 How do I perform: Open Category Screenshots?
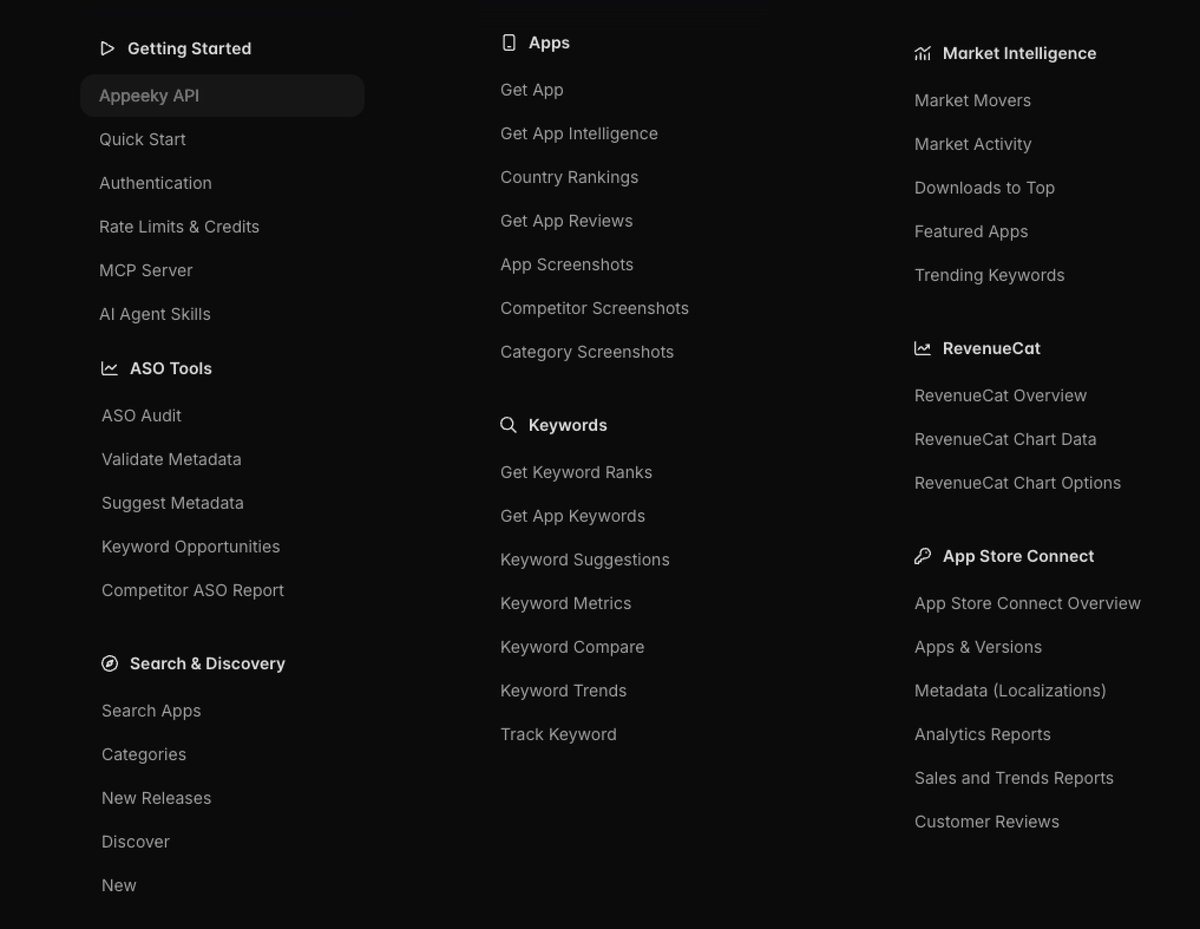coord(587,352)
